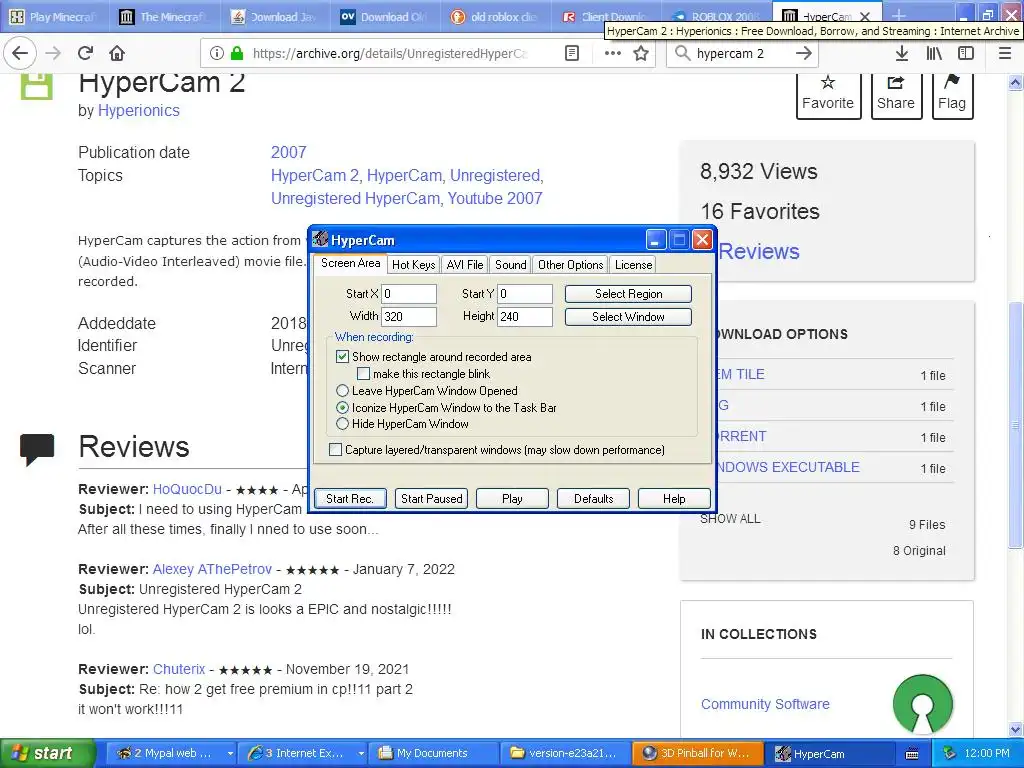
Task: Open the 2007 publication date link
Action: [289, 152]
